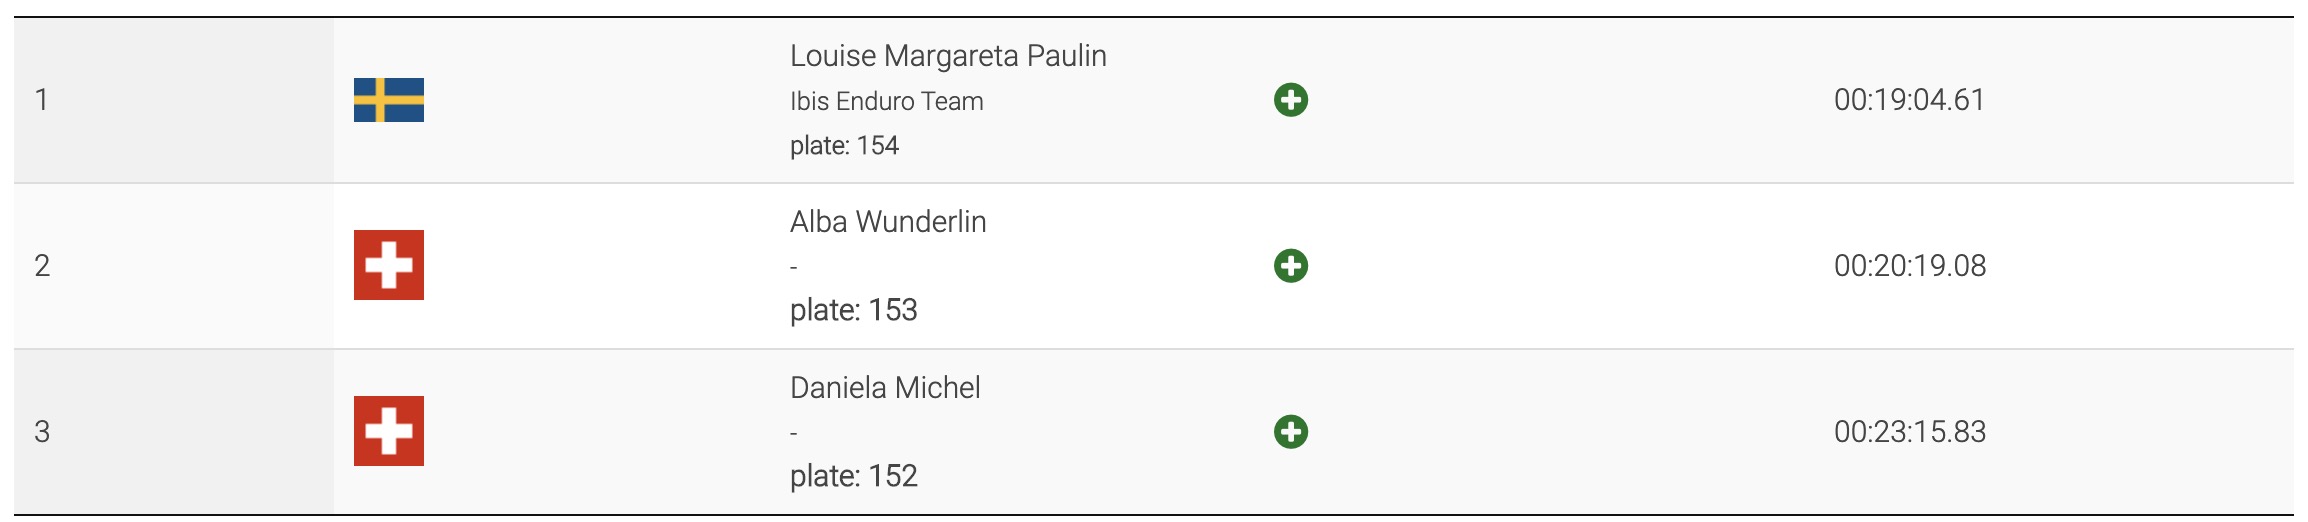Click finish time 00:19:04.61
This screenshot has height=522, width=2308.
(1909, 100)
